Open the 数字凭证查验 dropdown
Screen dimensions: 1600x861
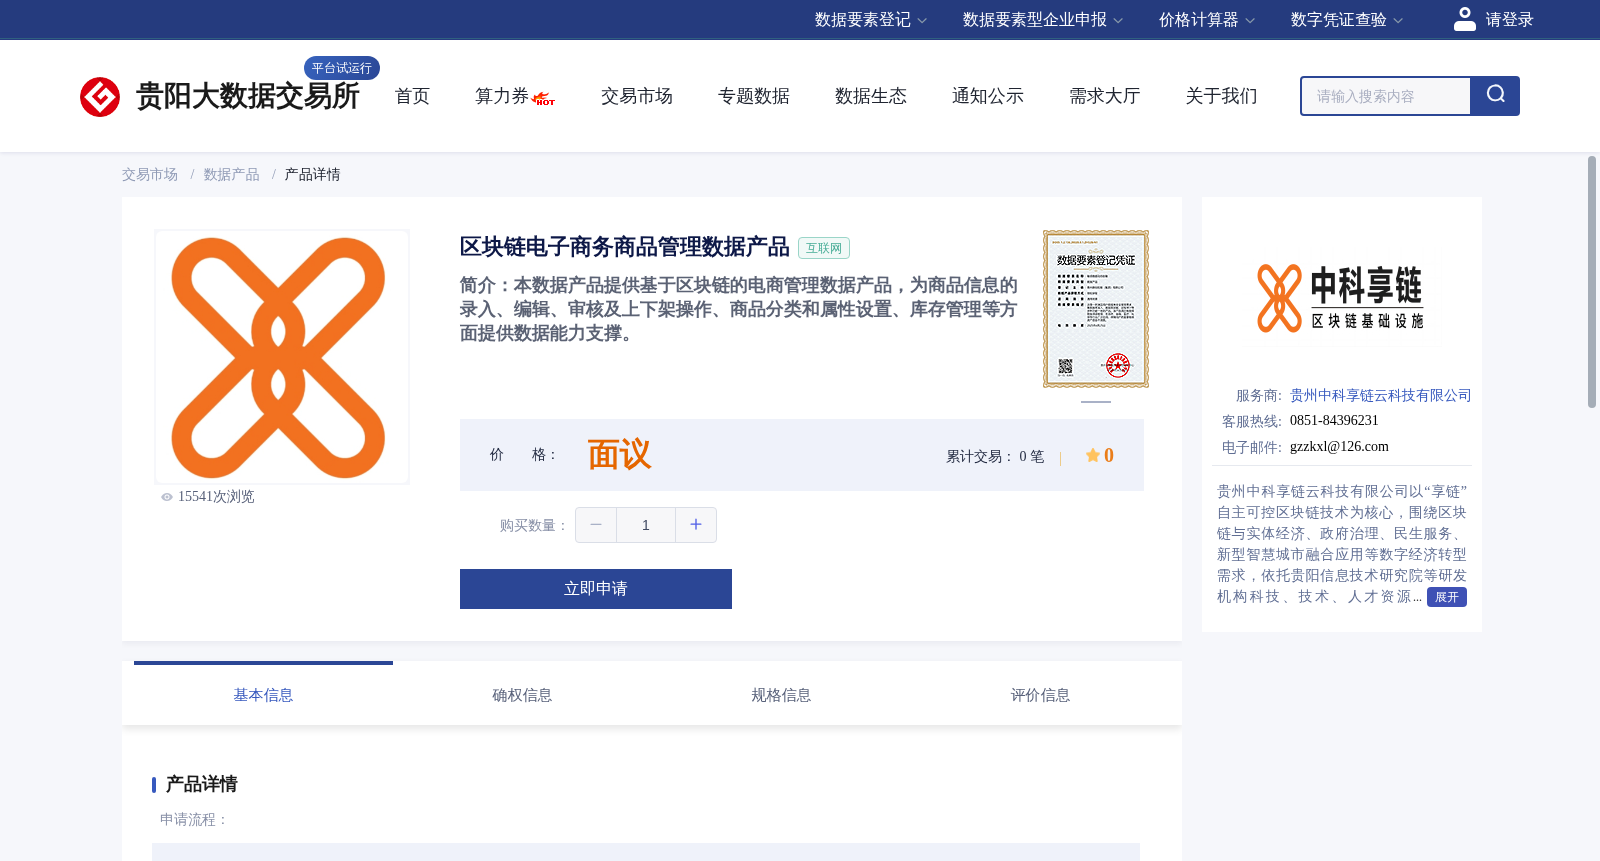point(1347,20)
